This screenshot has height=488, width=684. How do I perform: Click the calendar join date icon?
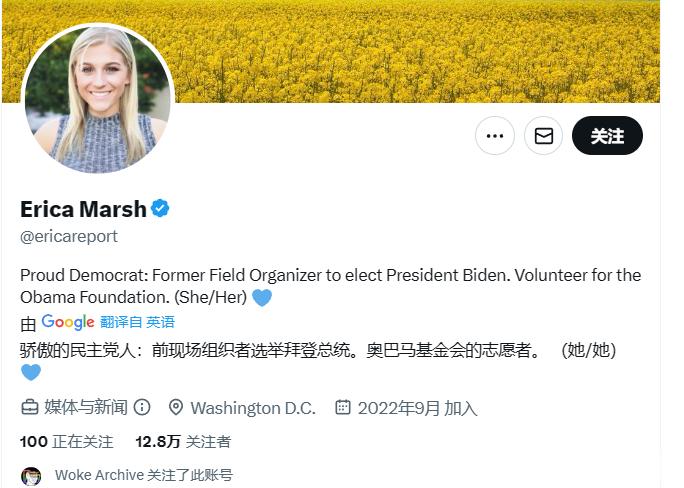tap(342, 407)
